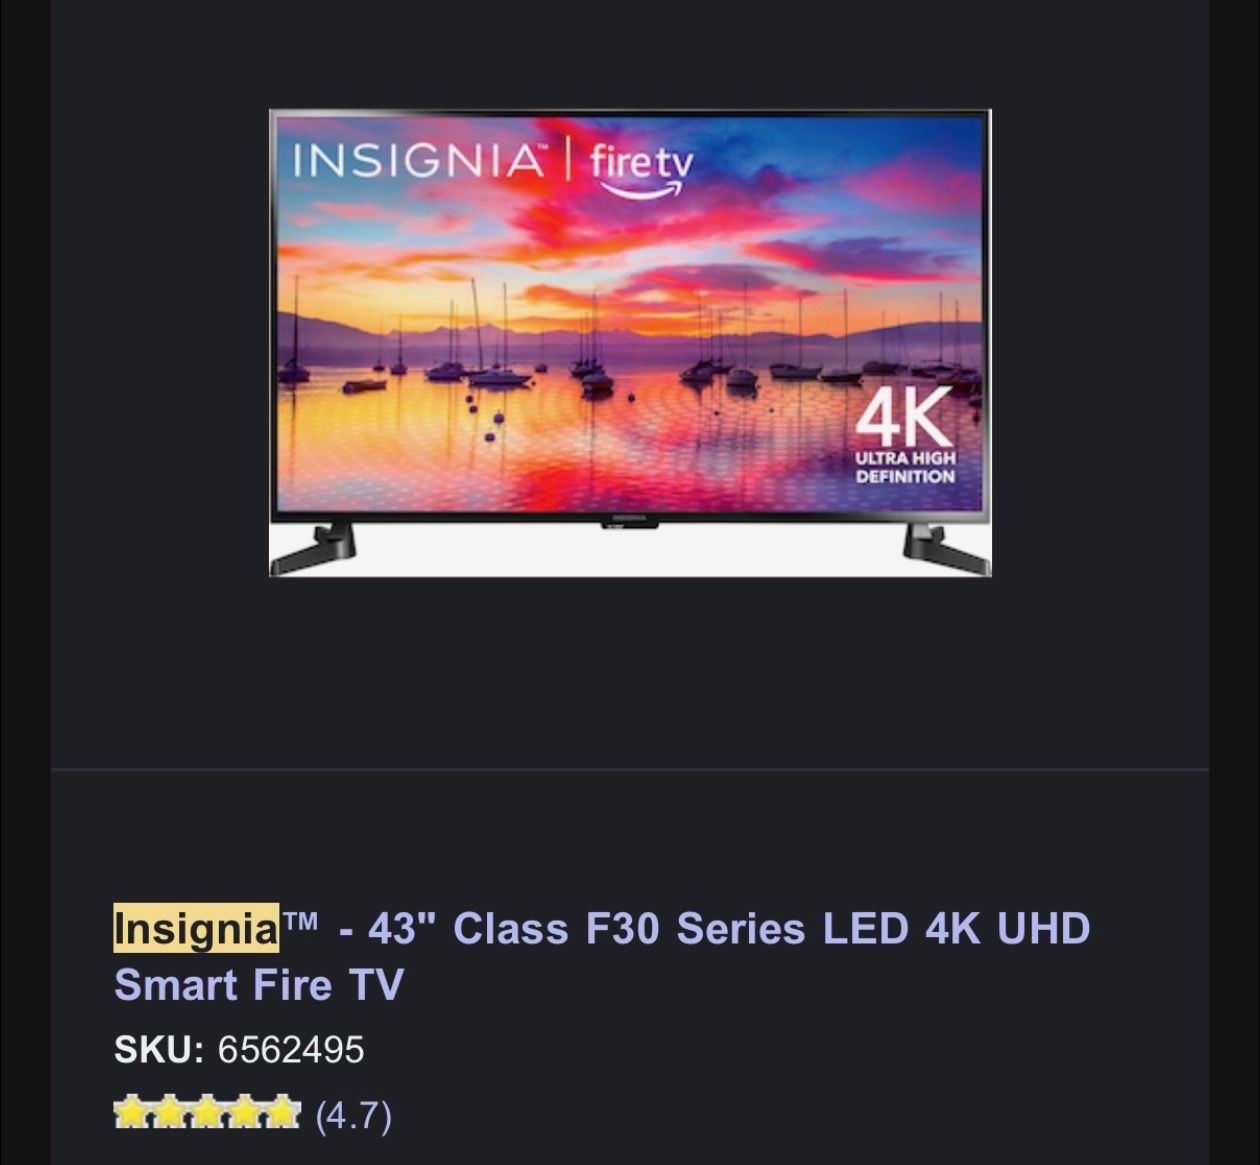The image size is (1260, 1165).
Task: Click the second rating star
Action: (x=169, y=1113)
